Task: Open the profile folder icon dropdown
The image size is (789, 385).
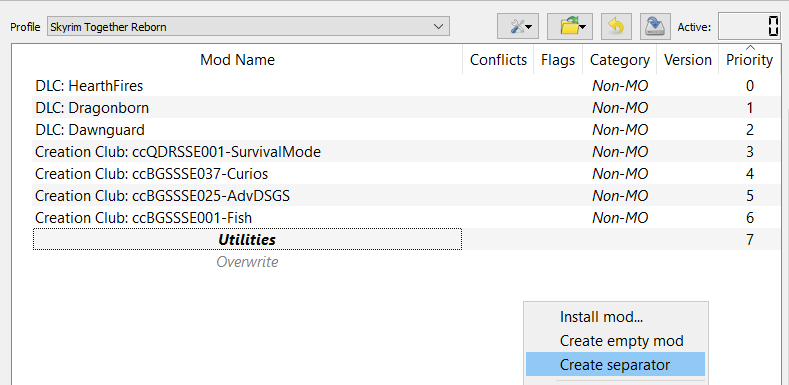Action: coord(570,26)
